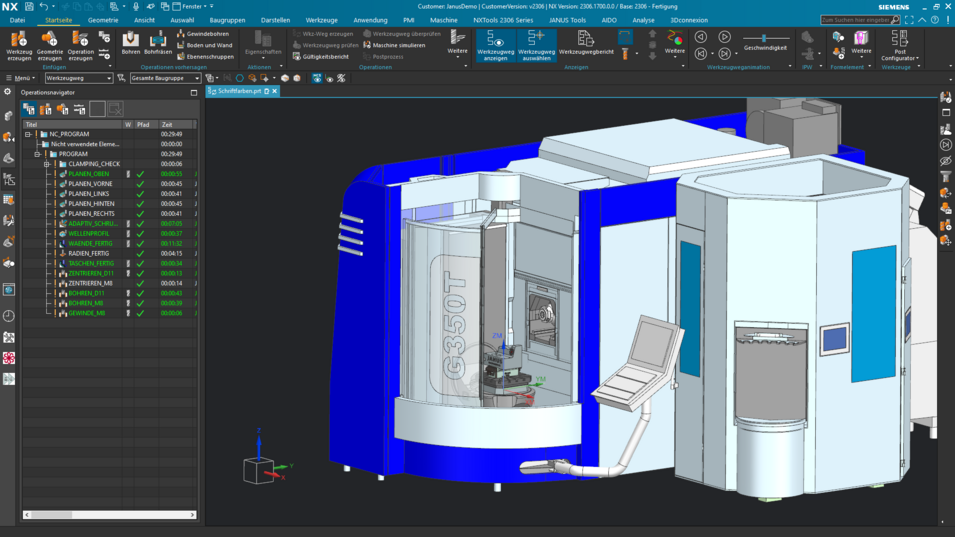Expand the CLAMPING_CHECK node
955x537 pixels.
(x=47, y=164)
